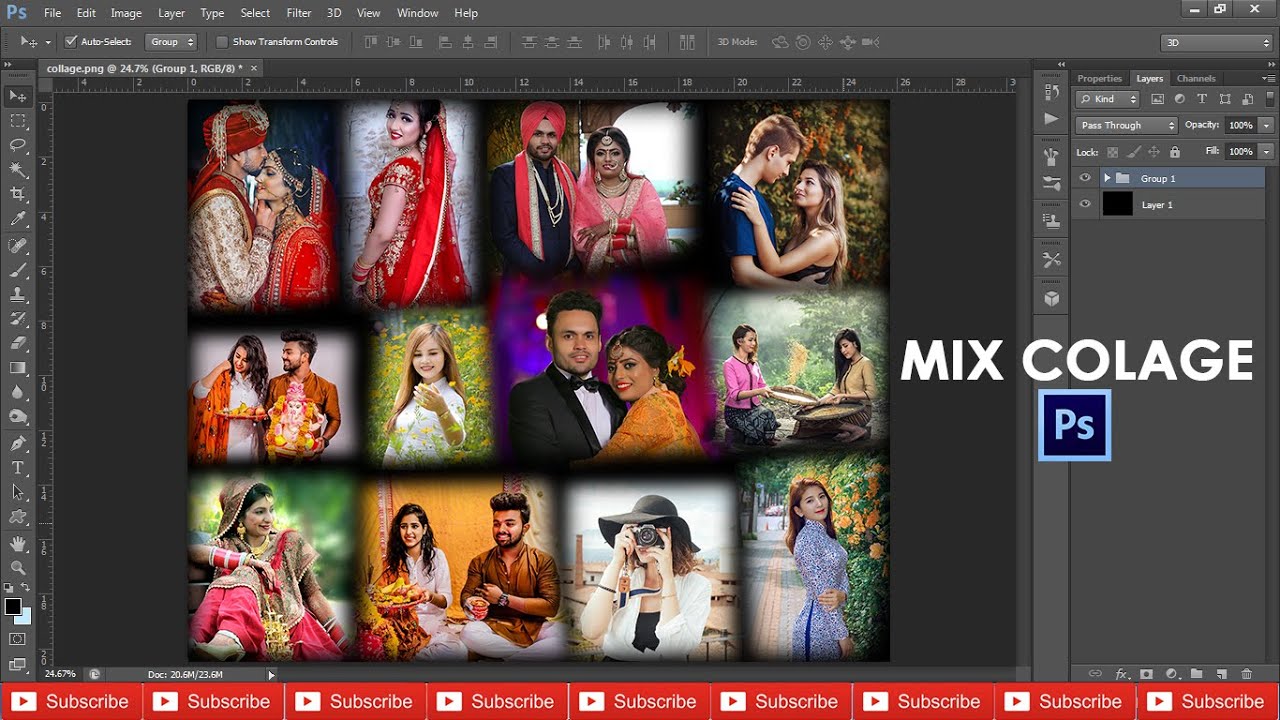Select the Hand tool
Image resolution: width=1280 pixels, height=720 pixels.
click(x=18, y=544)
